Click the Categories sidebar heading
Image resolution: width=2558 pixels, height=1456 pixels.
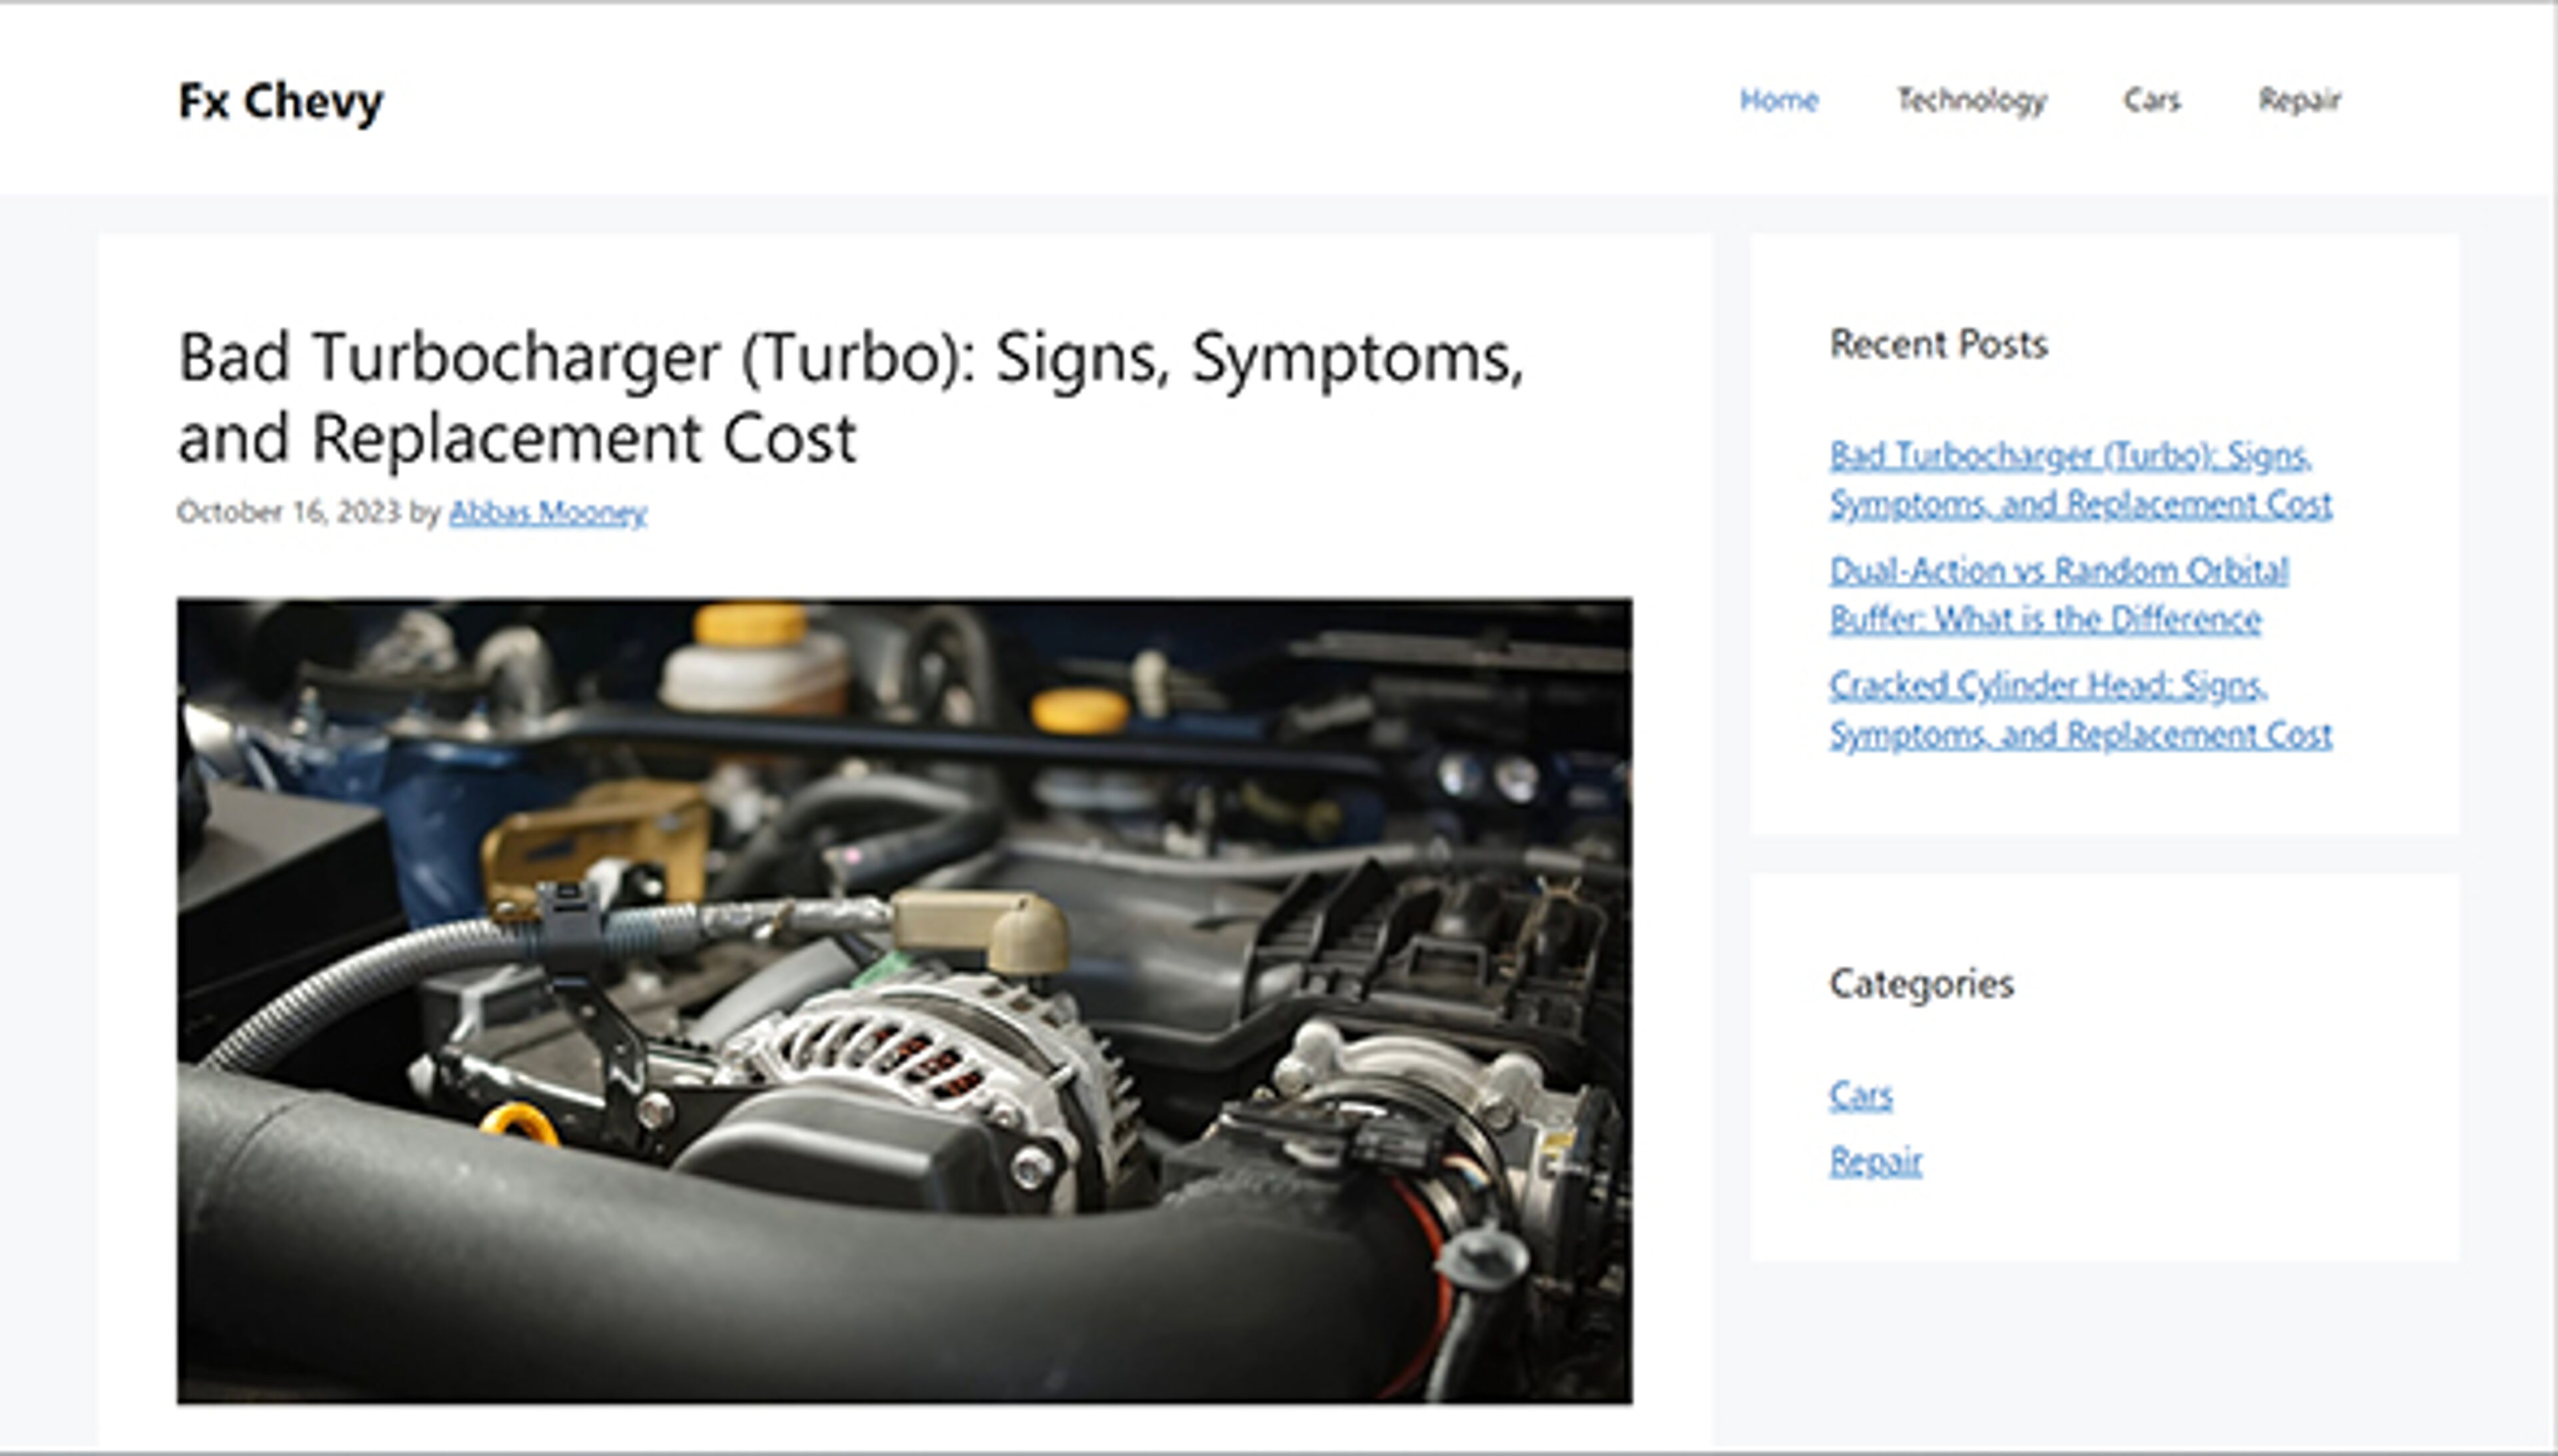coord(1921,983)
